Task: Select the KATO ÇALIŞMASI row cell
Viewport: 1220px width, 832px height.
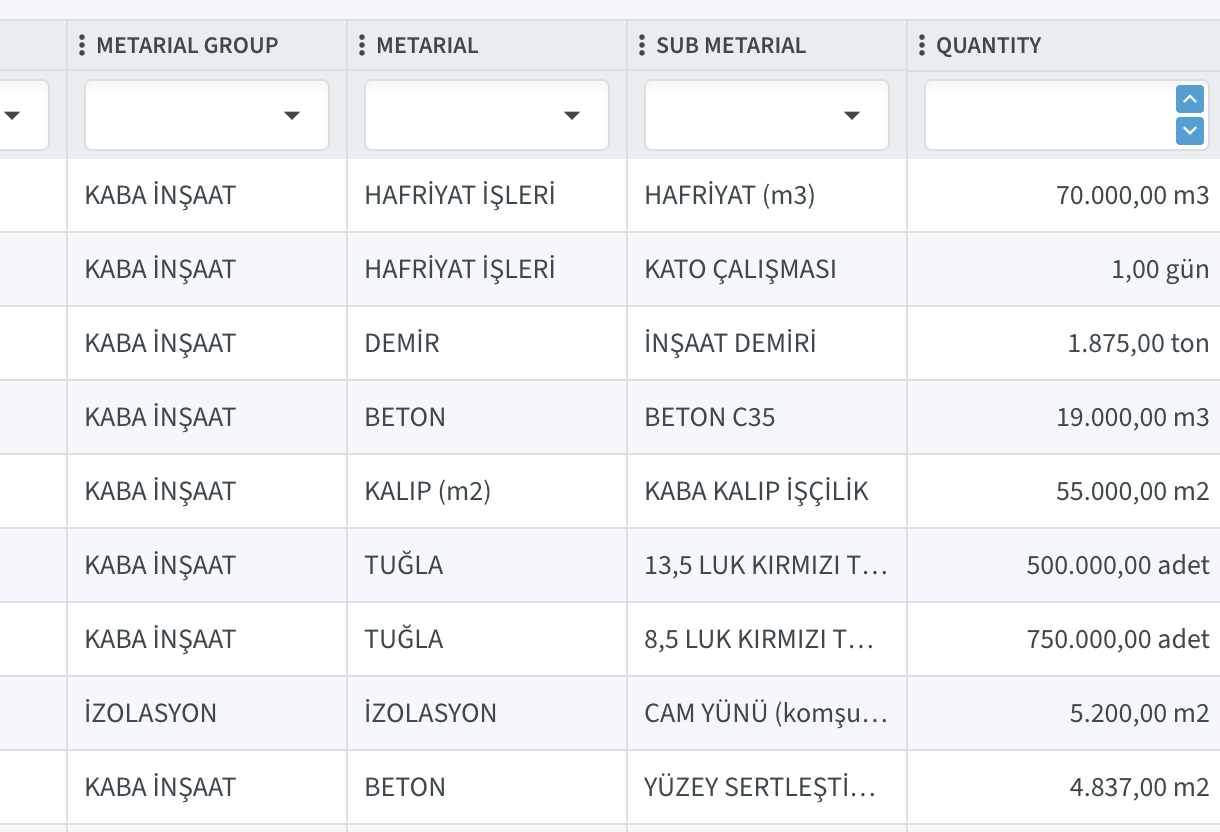Action: click(x=767, y=269)
